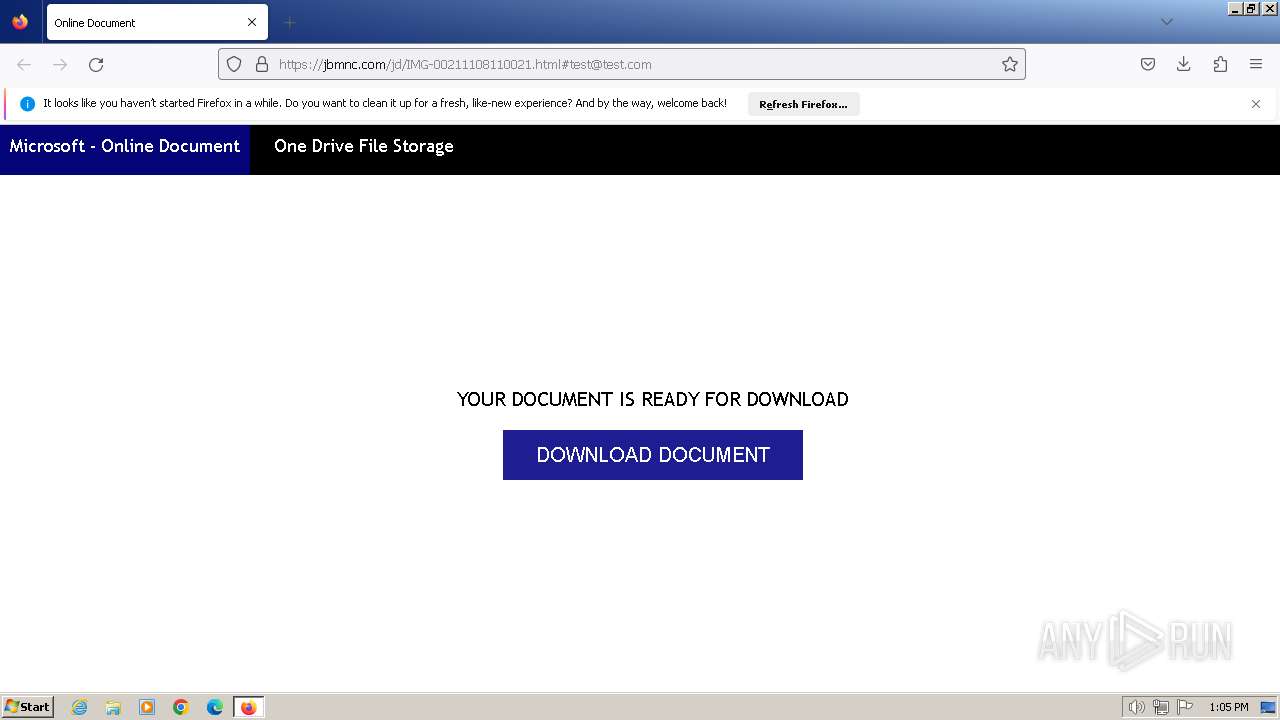Select Firefox taskbar button

(248, 707)
